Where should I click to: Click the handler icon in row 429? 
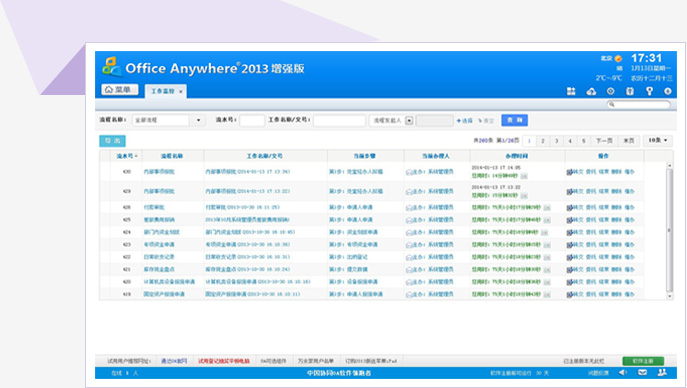pos(409,192)
